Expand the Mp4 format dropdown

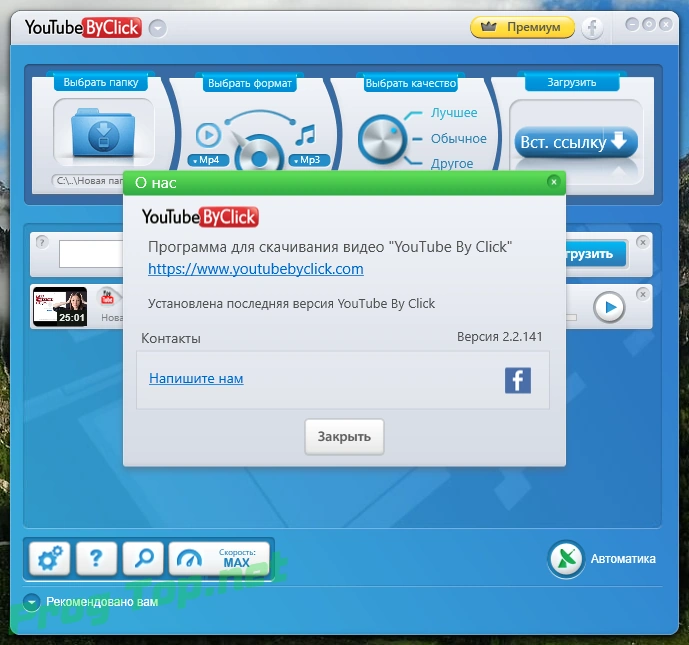point(208,160)
